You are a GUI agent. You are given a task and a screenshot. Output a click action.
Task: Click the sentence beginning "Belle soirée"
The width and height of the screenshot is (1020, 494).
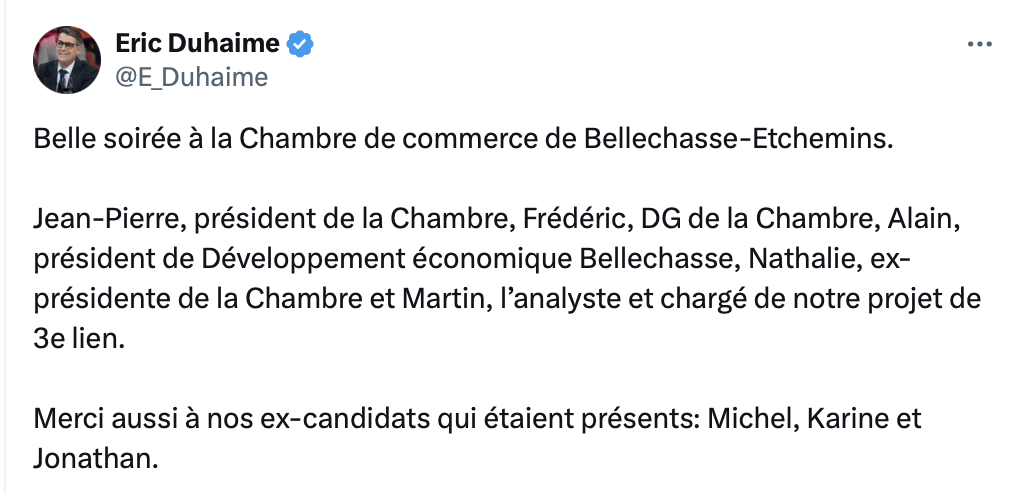click(463, 139)
